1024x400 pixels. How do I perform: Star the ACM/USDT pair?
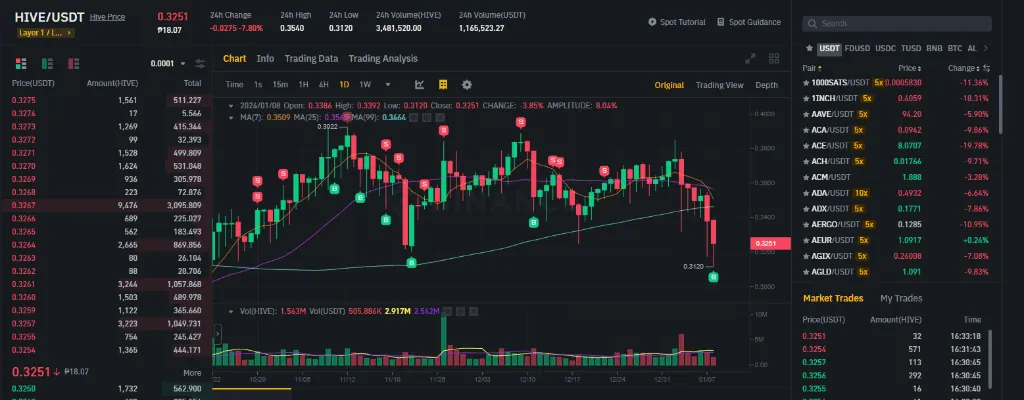pos(806,177)
